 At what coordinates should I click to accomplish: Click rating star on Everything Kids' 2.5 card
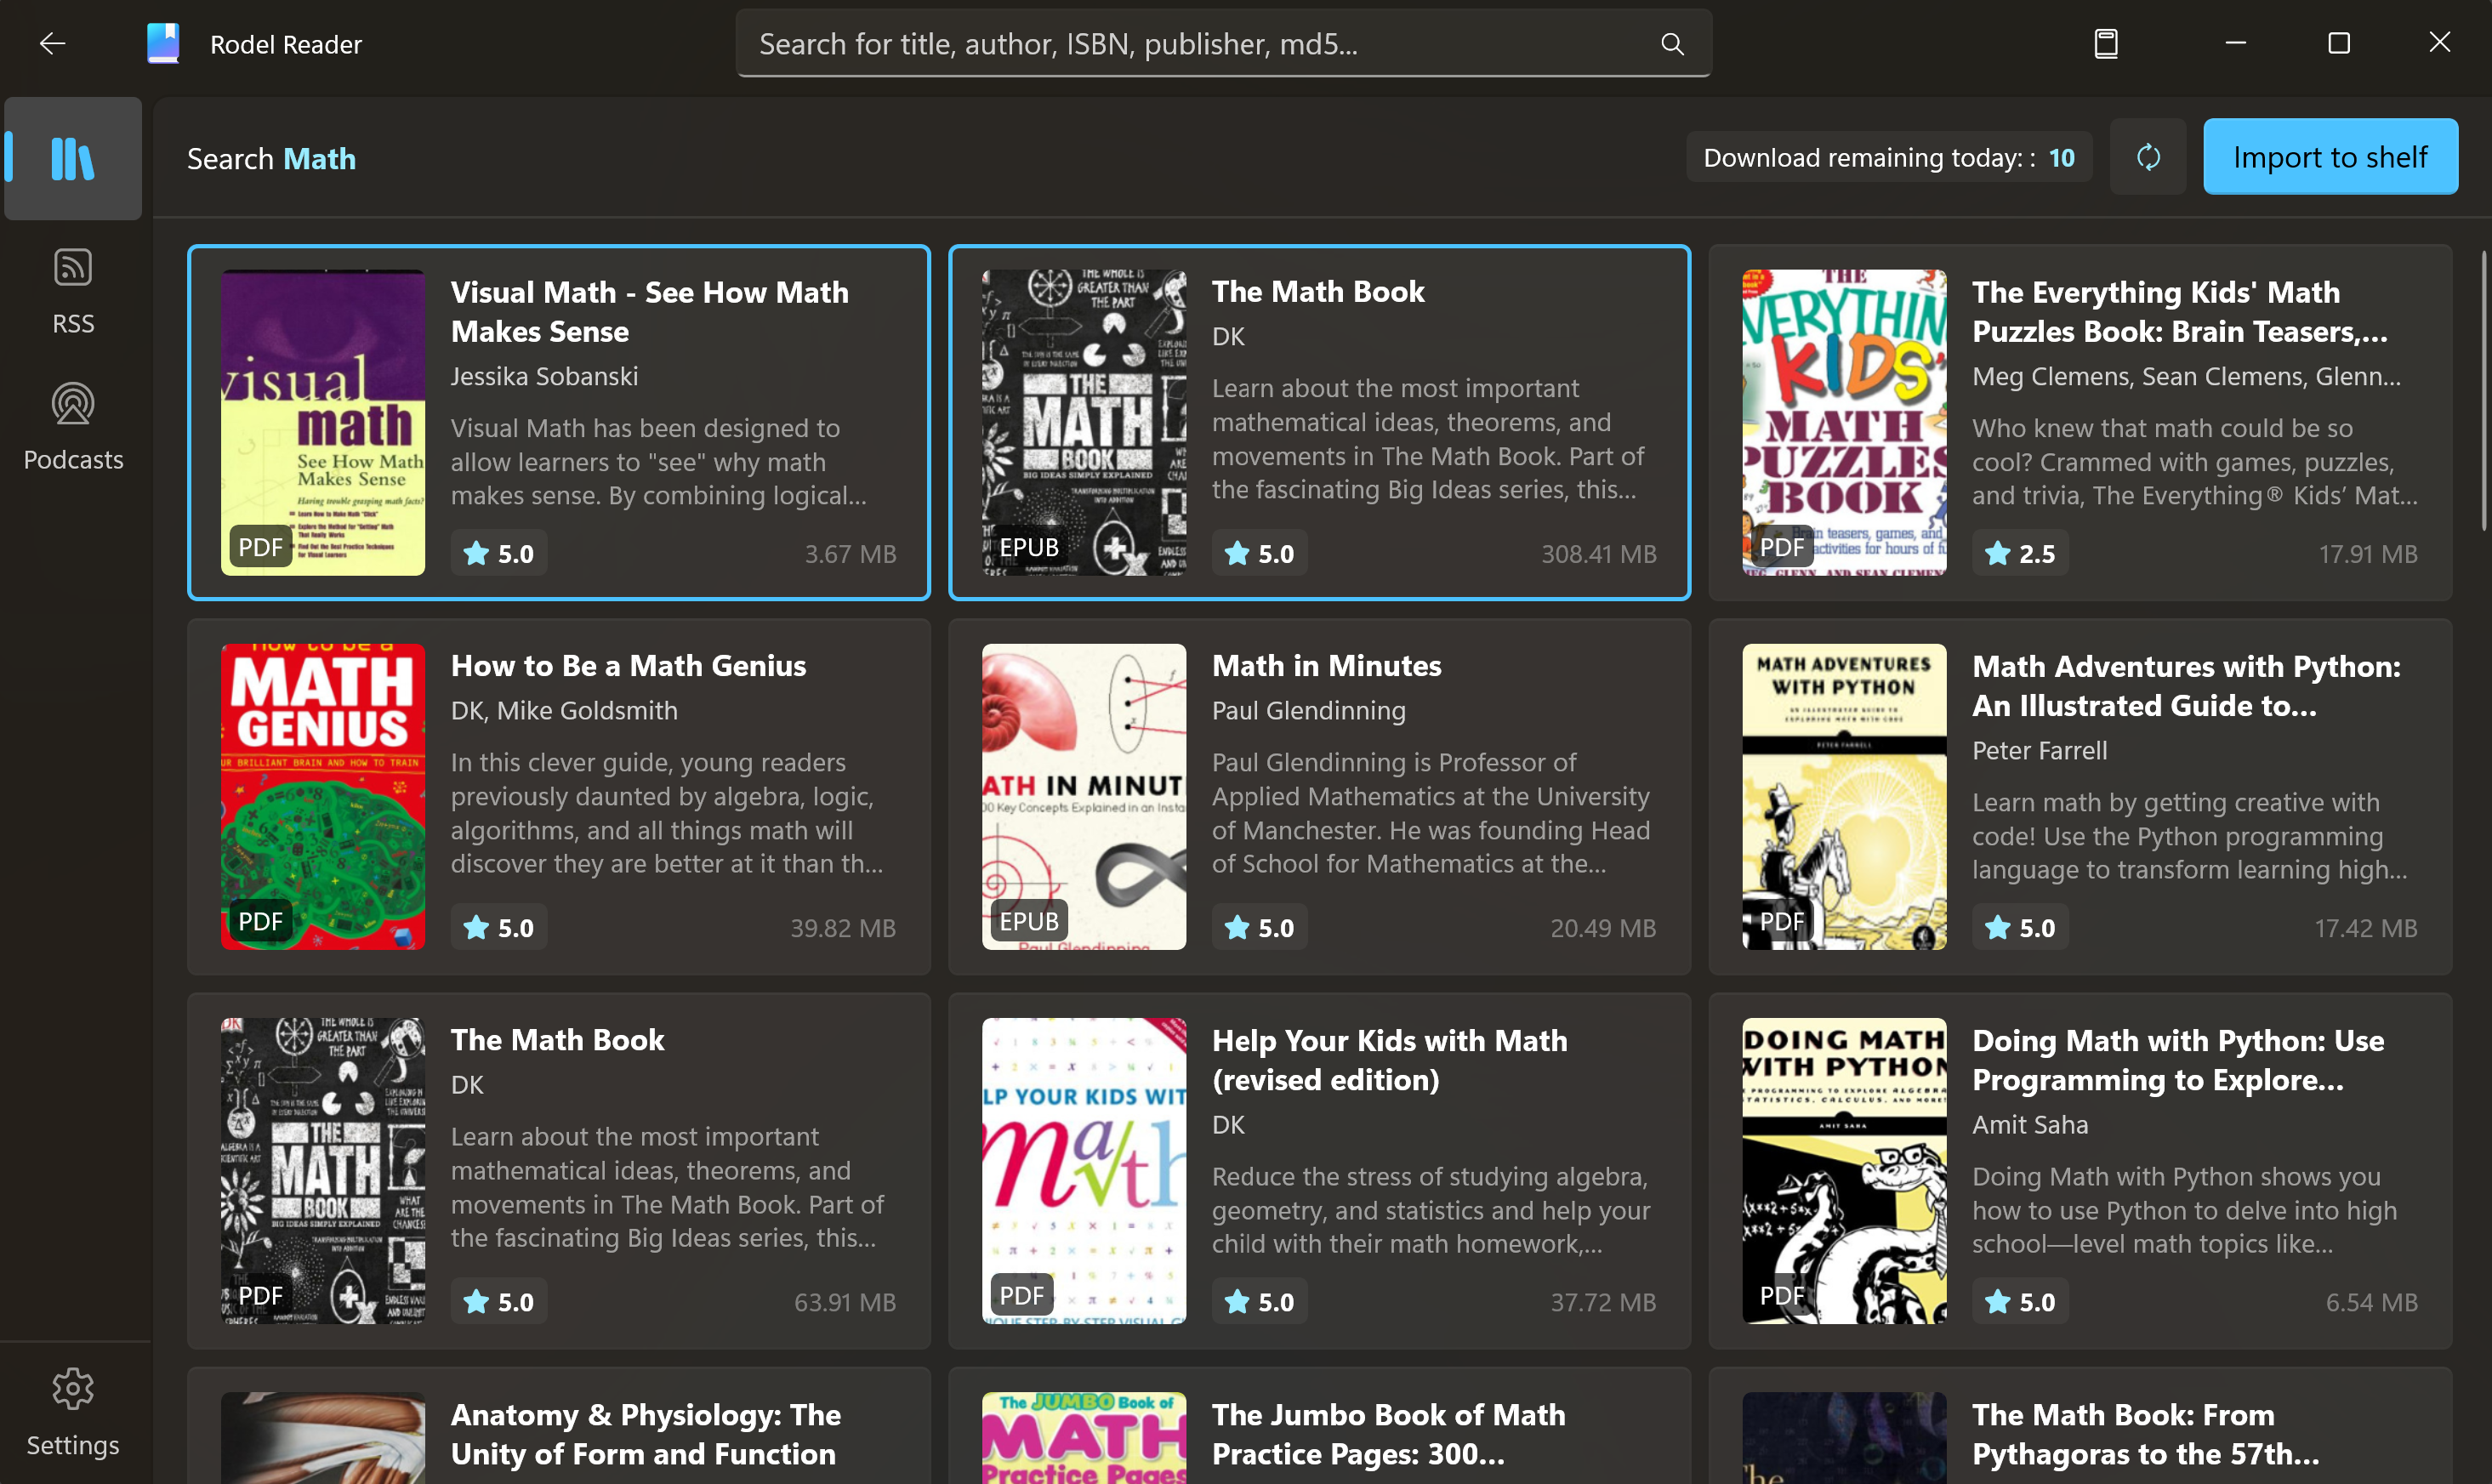pos(1998,553)
